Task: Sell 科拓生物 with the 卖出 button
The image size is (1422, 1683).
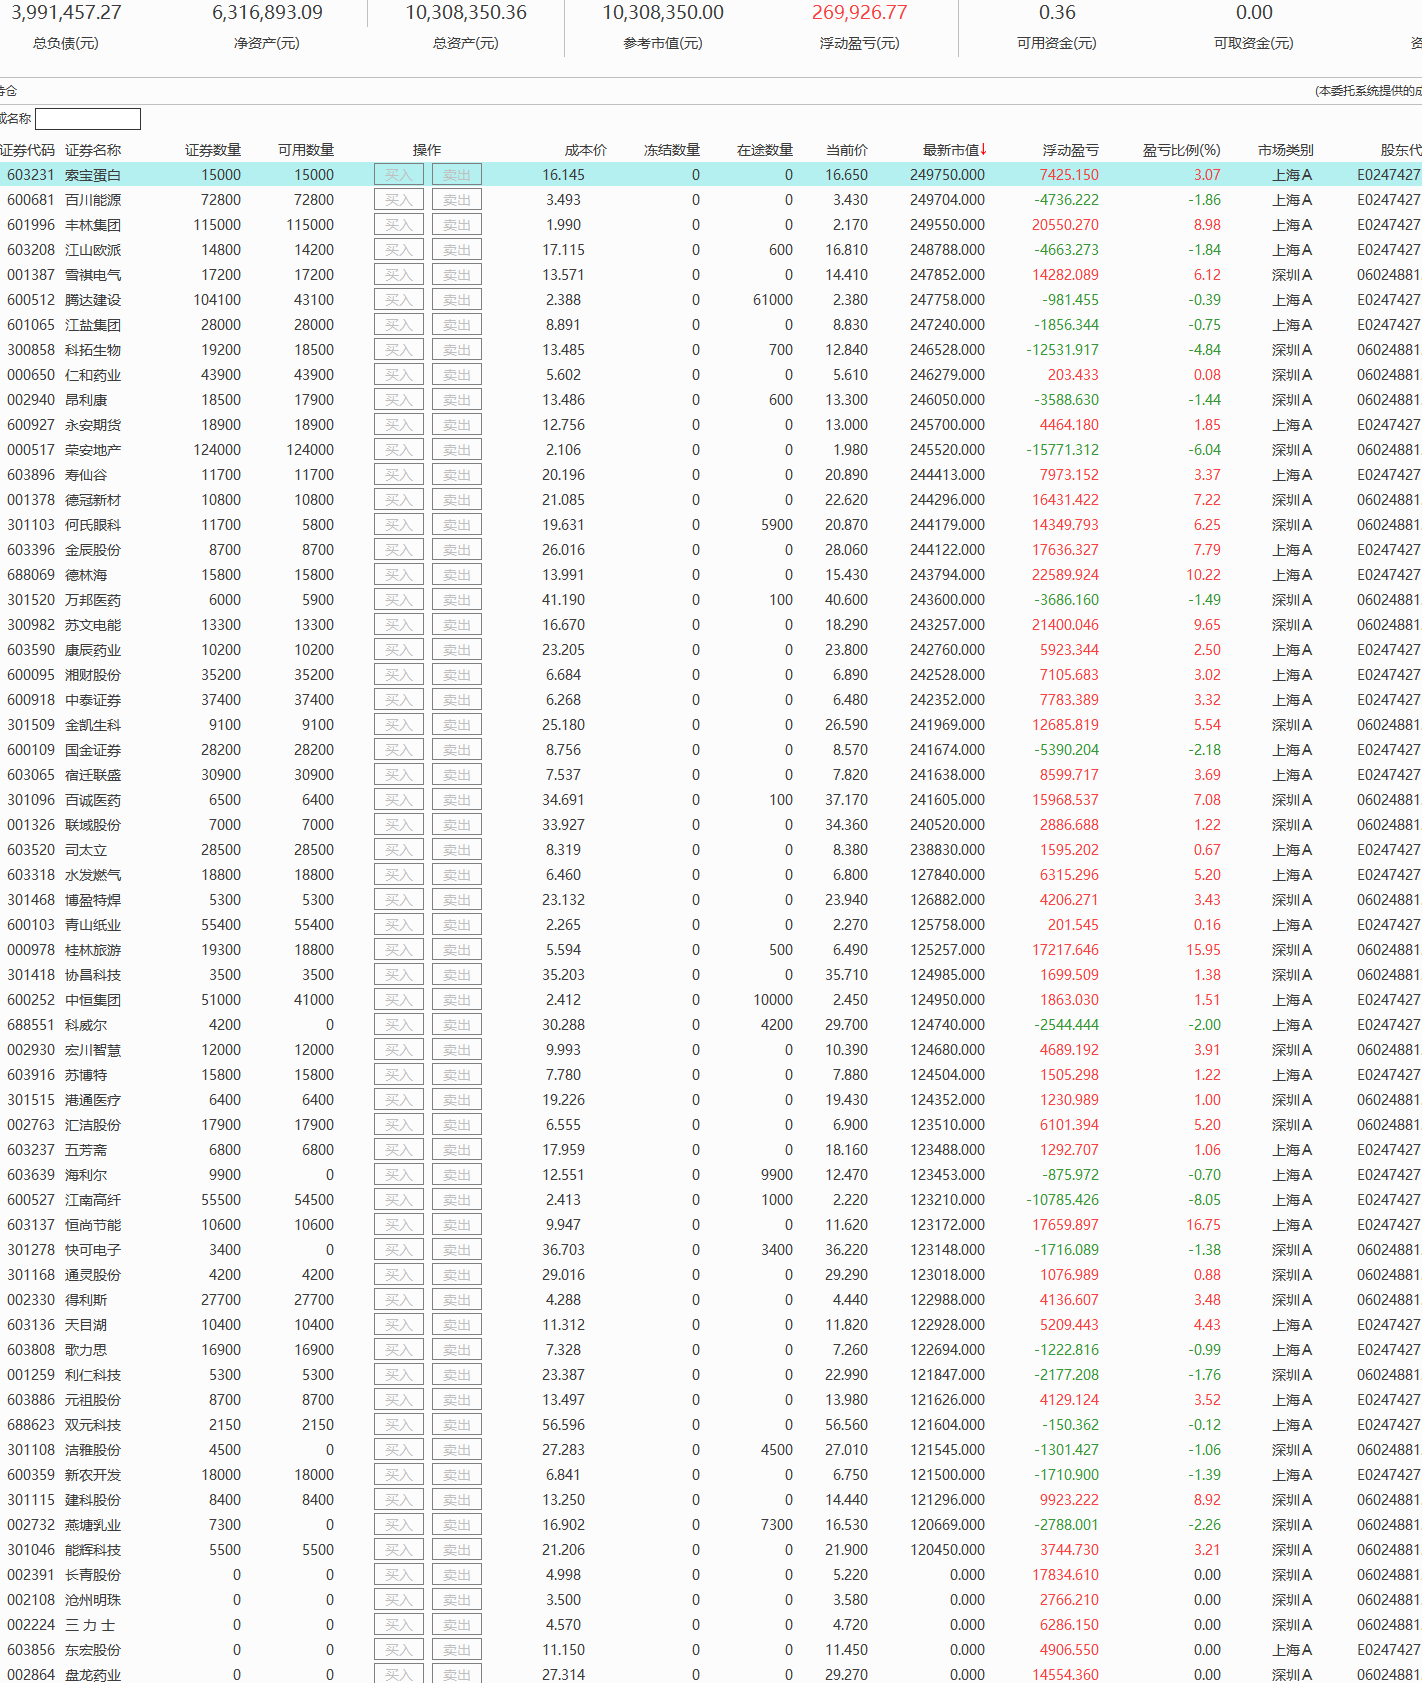Action: tap(457, 350)
